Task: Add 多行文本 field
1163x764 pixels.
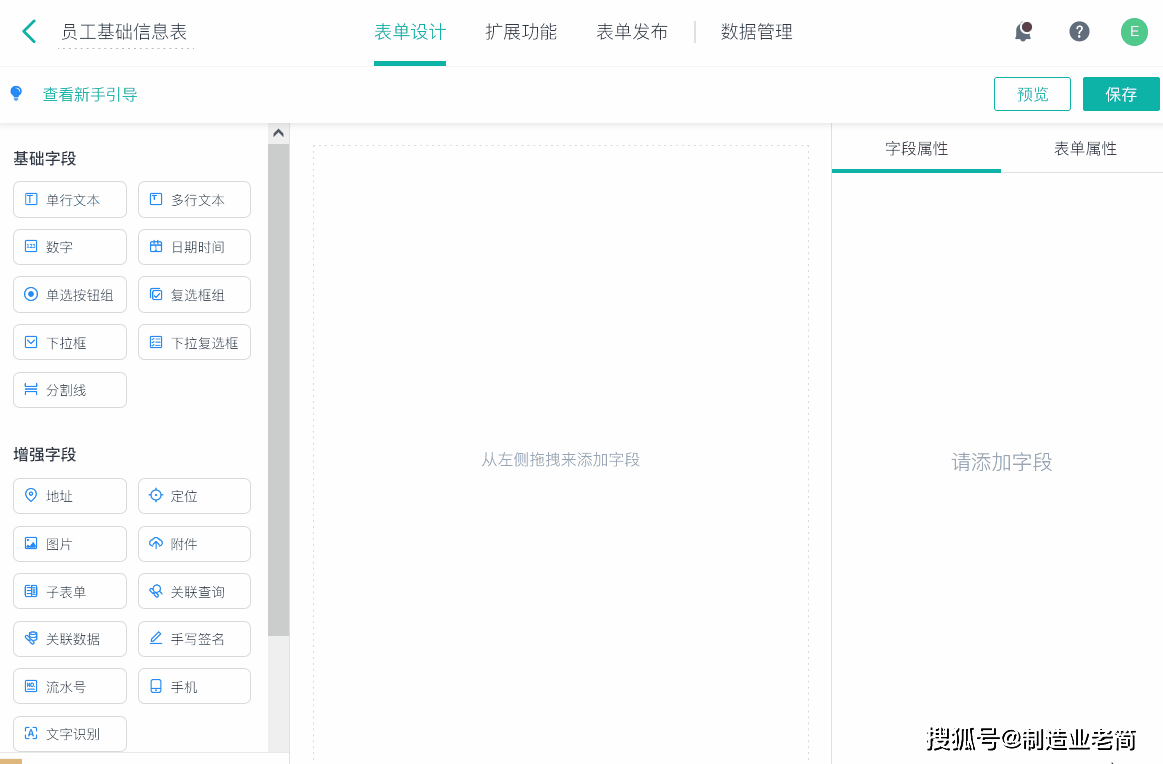Action: 194,200
